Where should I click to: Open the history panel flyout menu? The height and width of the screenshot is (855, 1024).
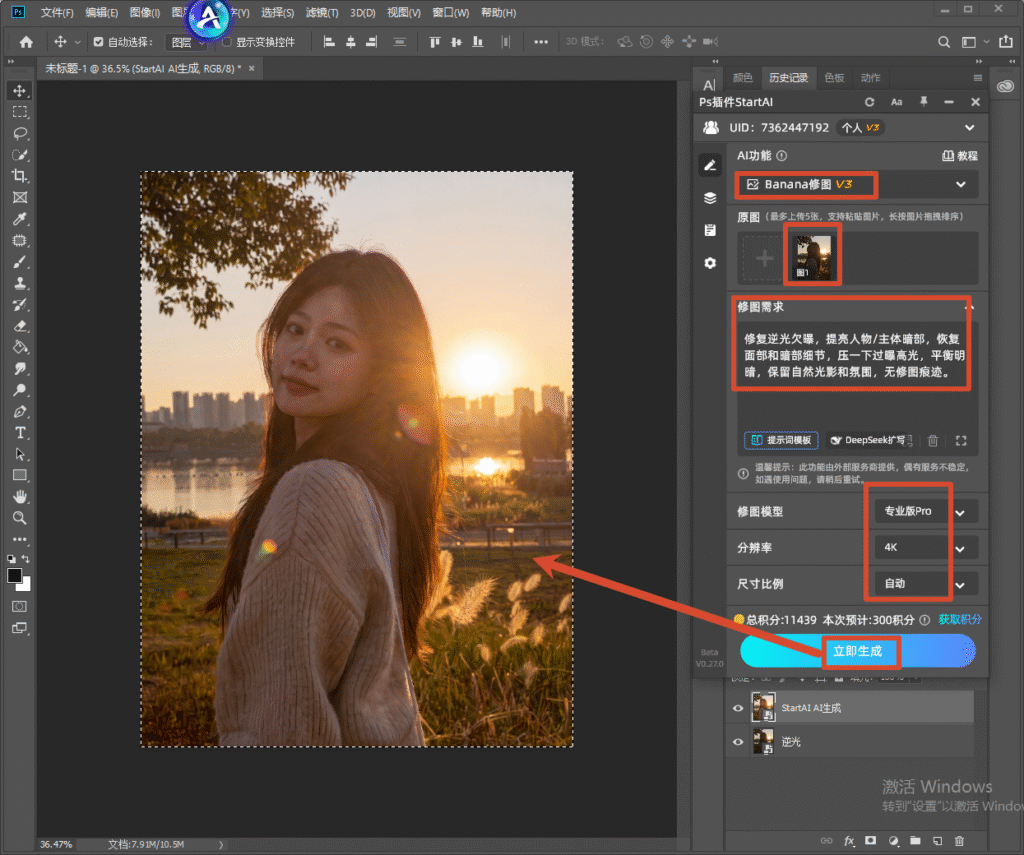(x=978, y=78)
